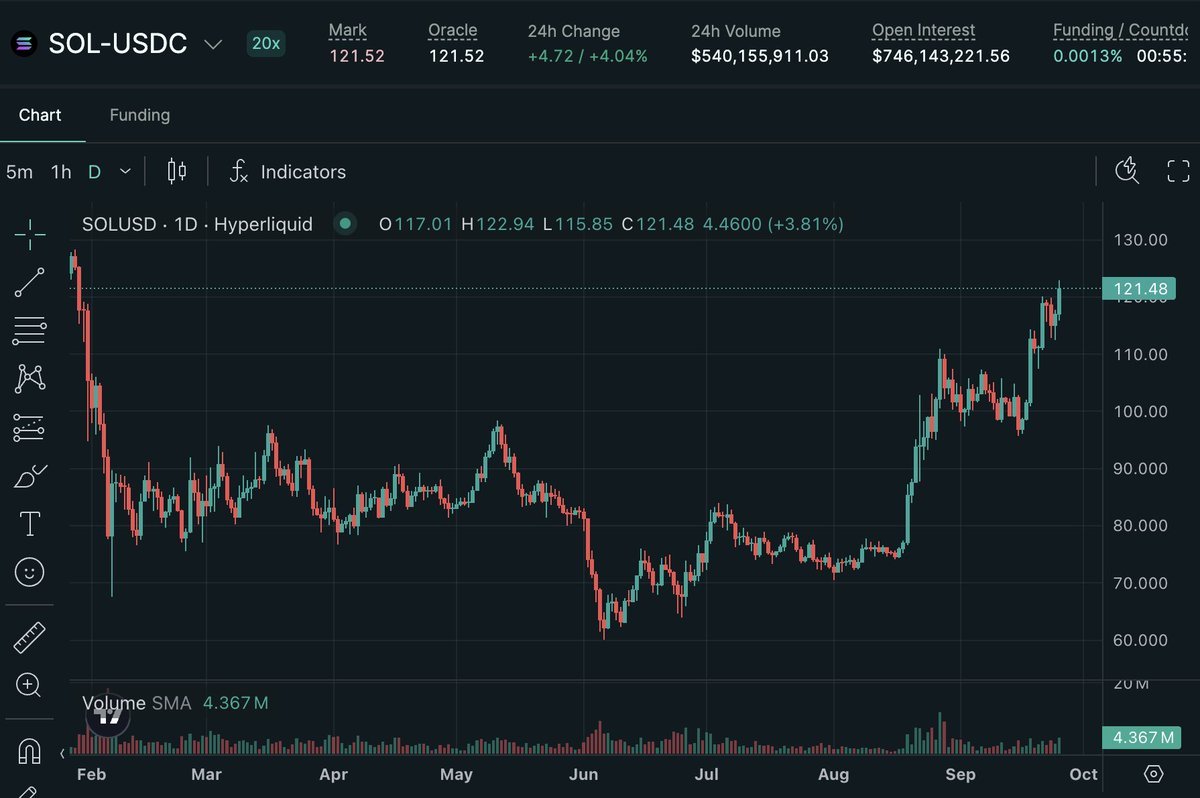Open the emoji icons tool
The width and height of the screenshot is (1200, 798).
[30, 572]
